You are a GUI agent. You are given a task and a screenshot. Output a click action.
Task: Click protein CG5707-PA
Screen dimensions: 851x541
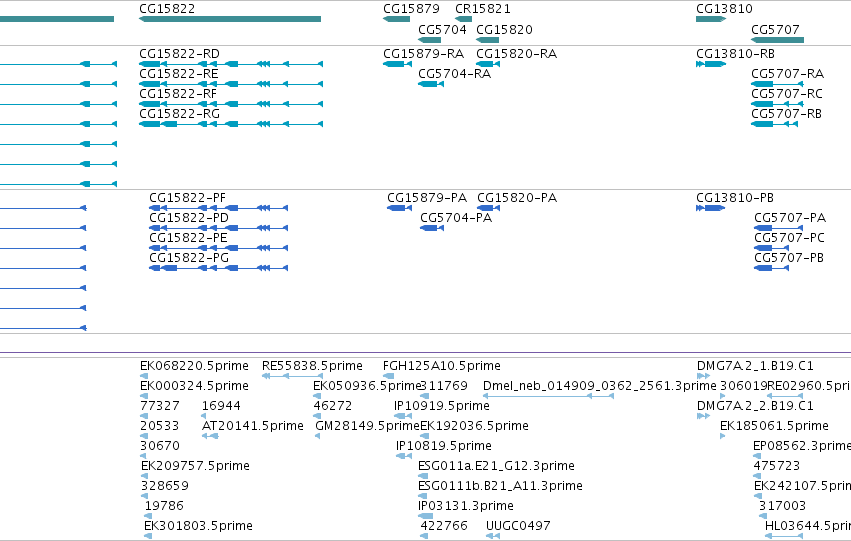click(x=778, y=228)
